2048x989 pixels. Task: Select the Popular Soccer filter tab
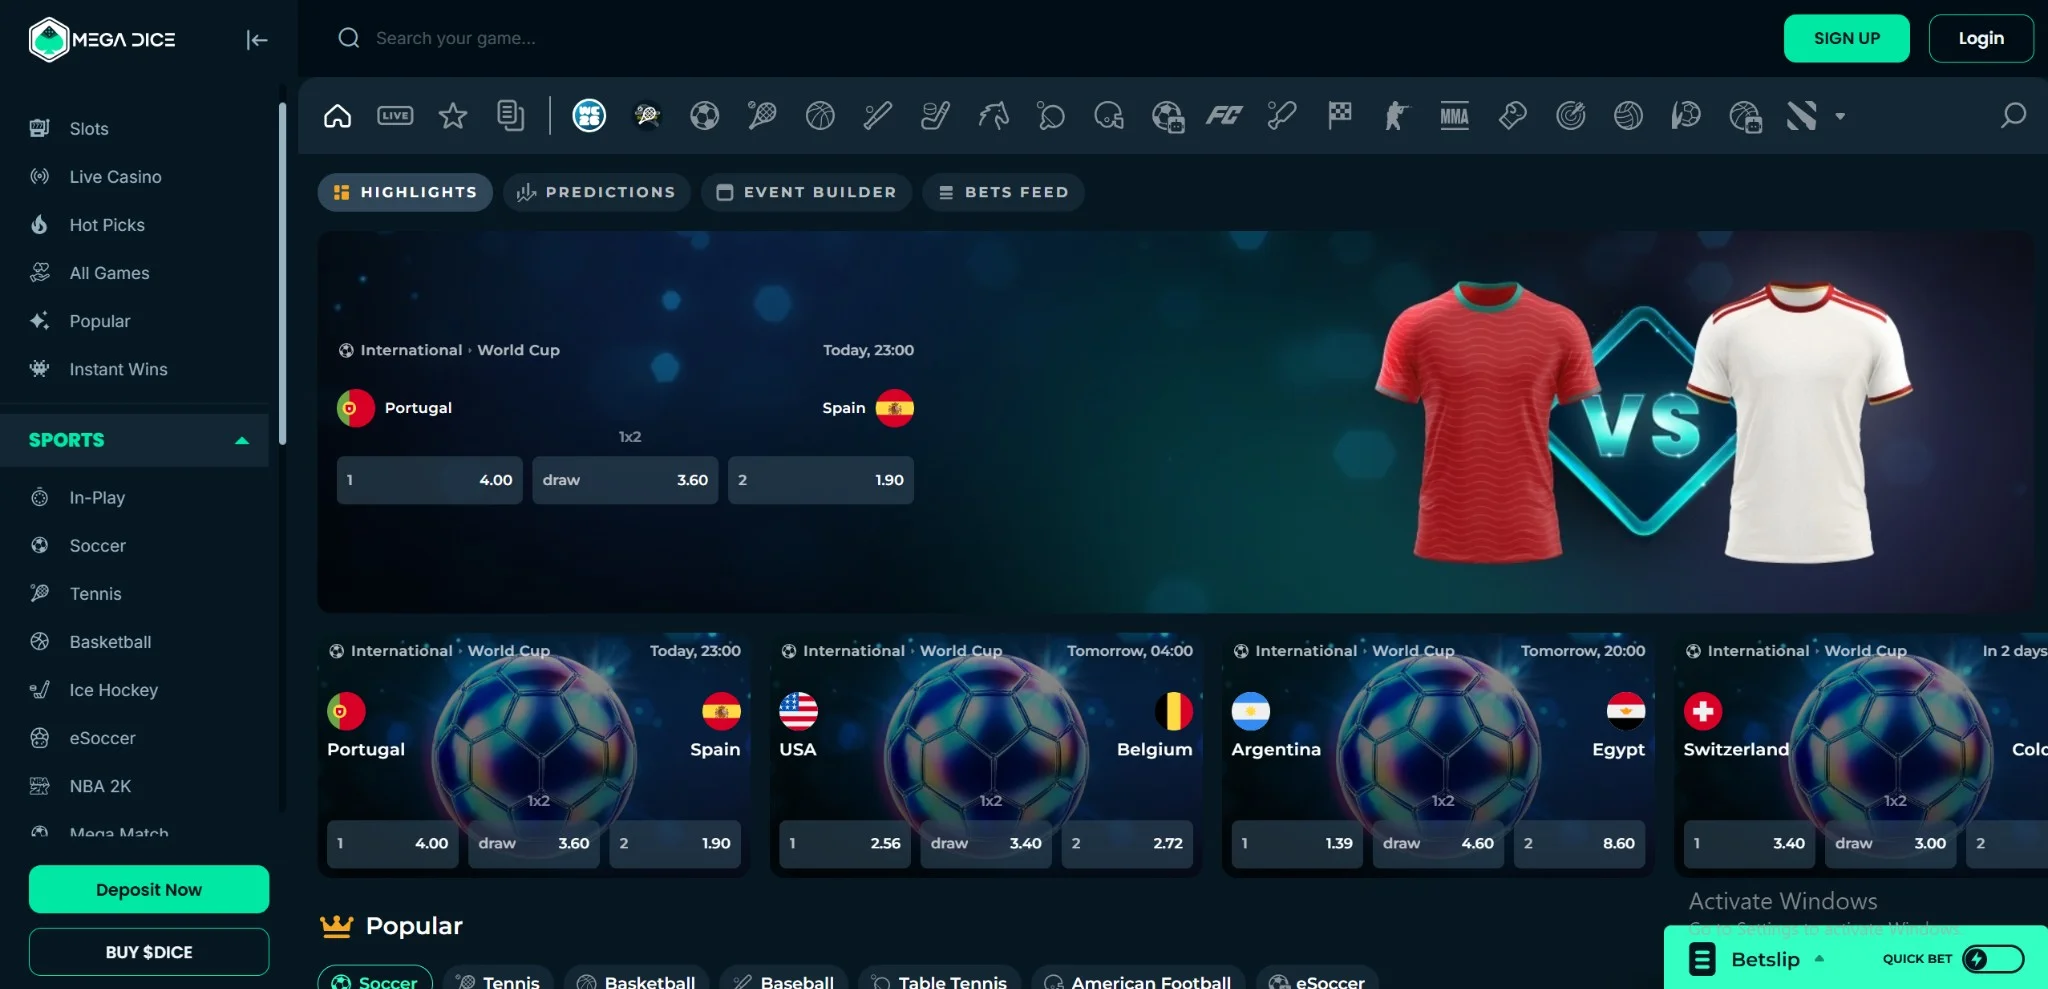pyautogui.click(x=375, y=980)
